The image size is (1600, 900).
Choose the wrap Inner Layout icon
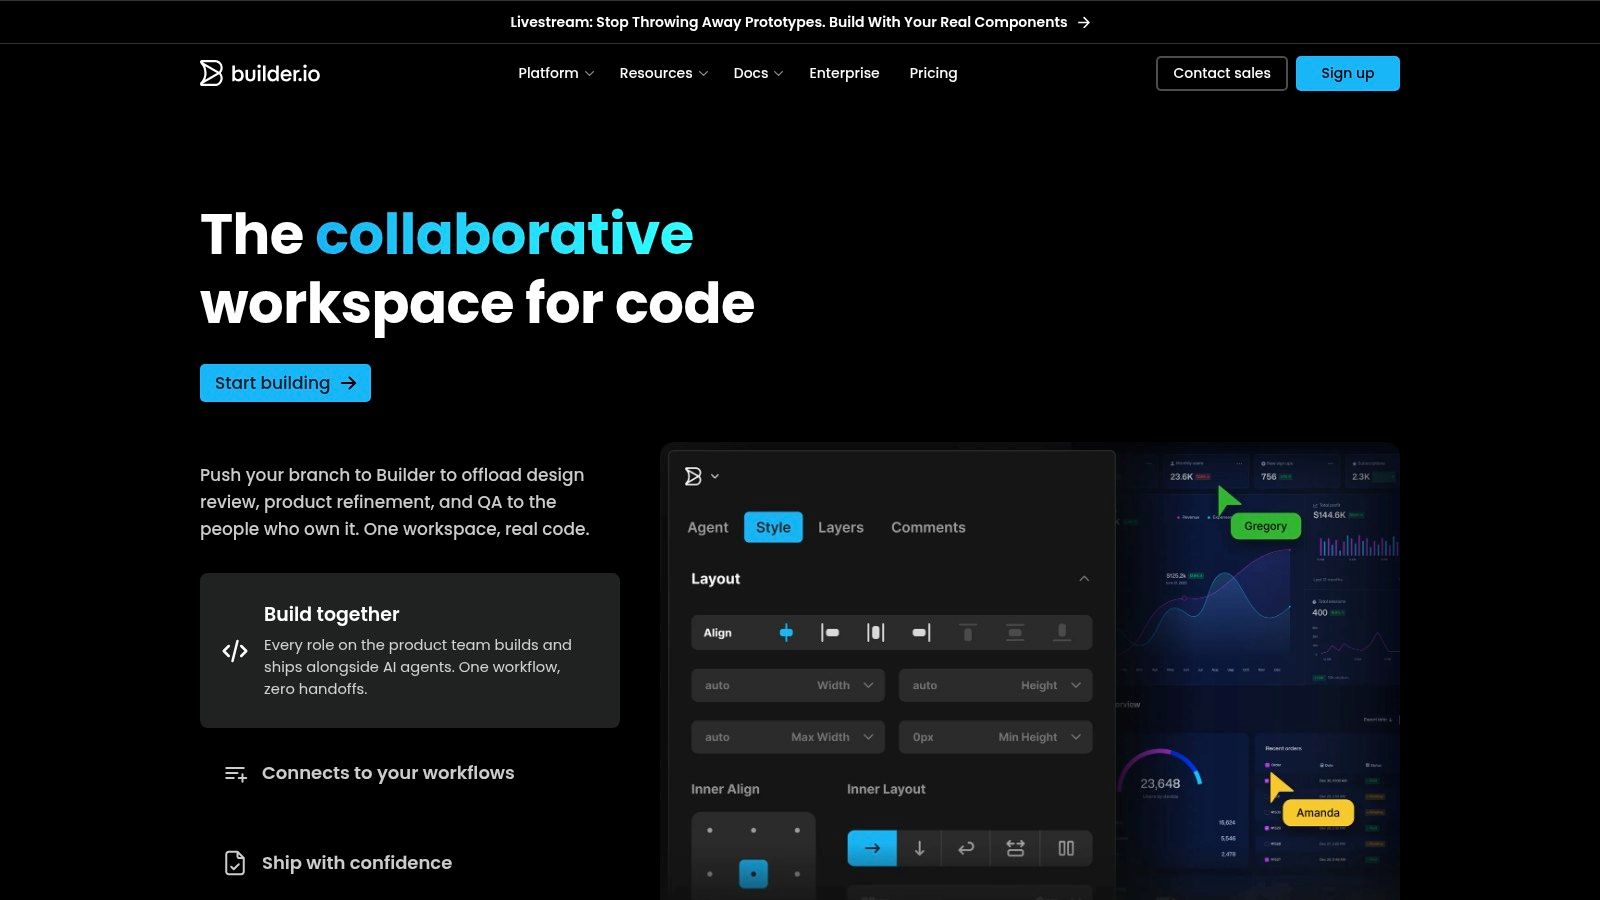tap(966, 848)
